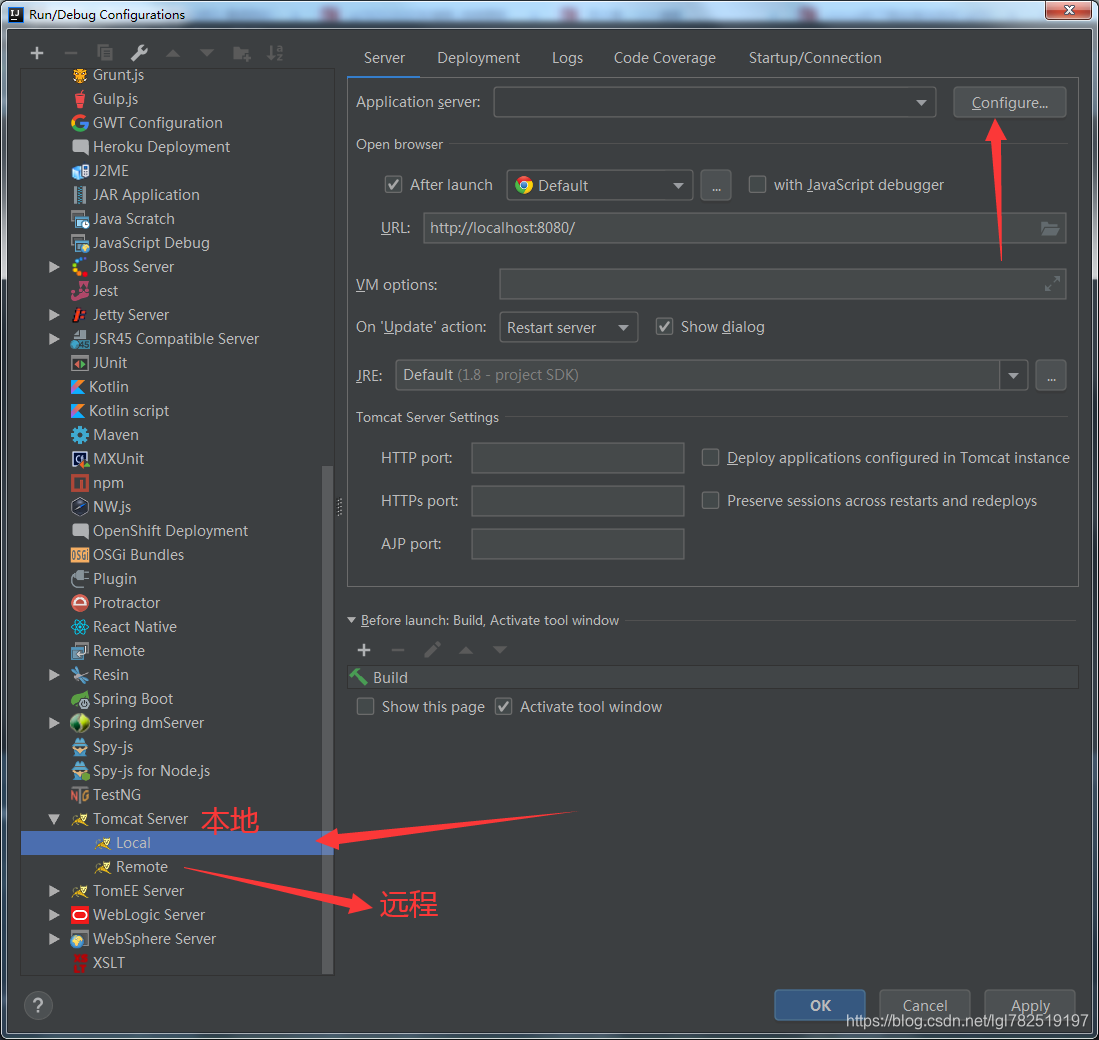This screenshot has width=1099, height=1040.
Task: Click the browse folder icon in URL field
Action: tap(1049, 228)
